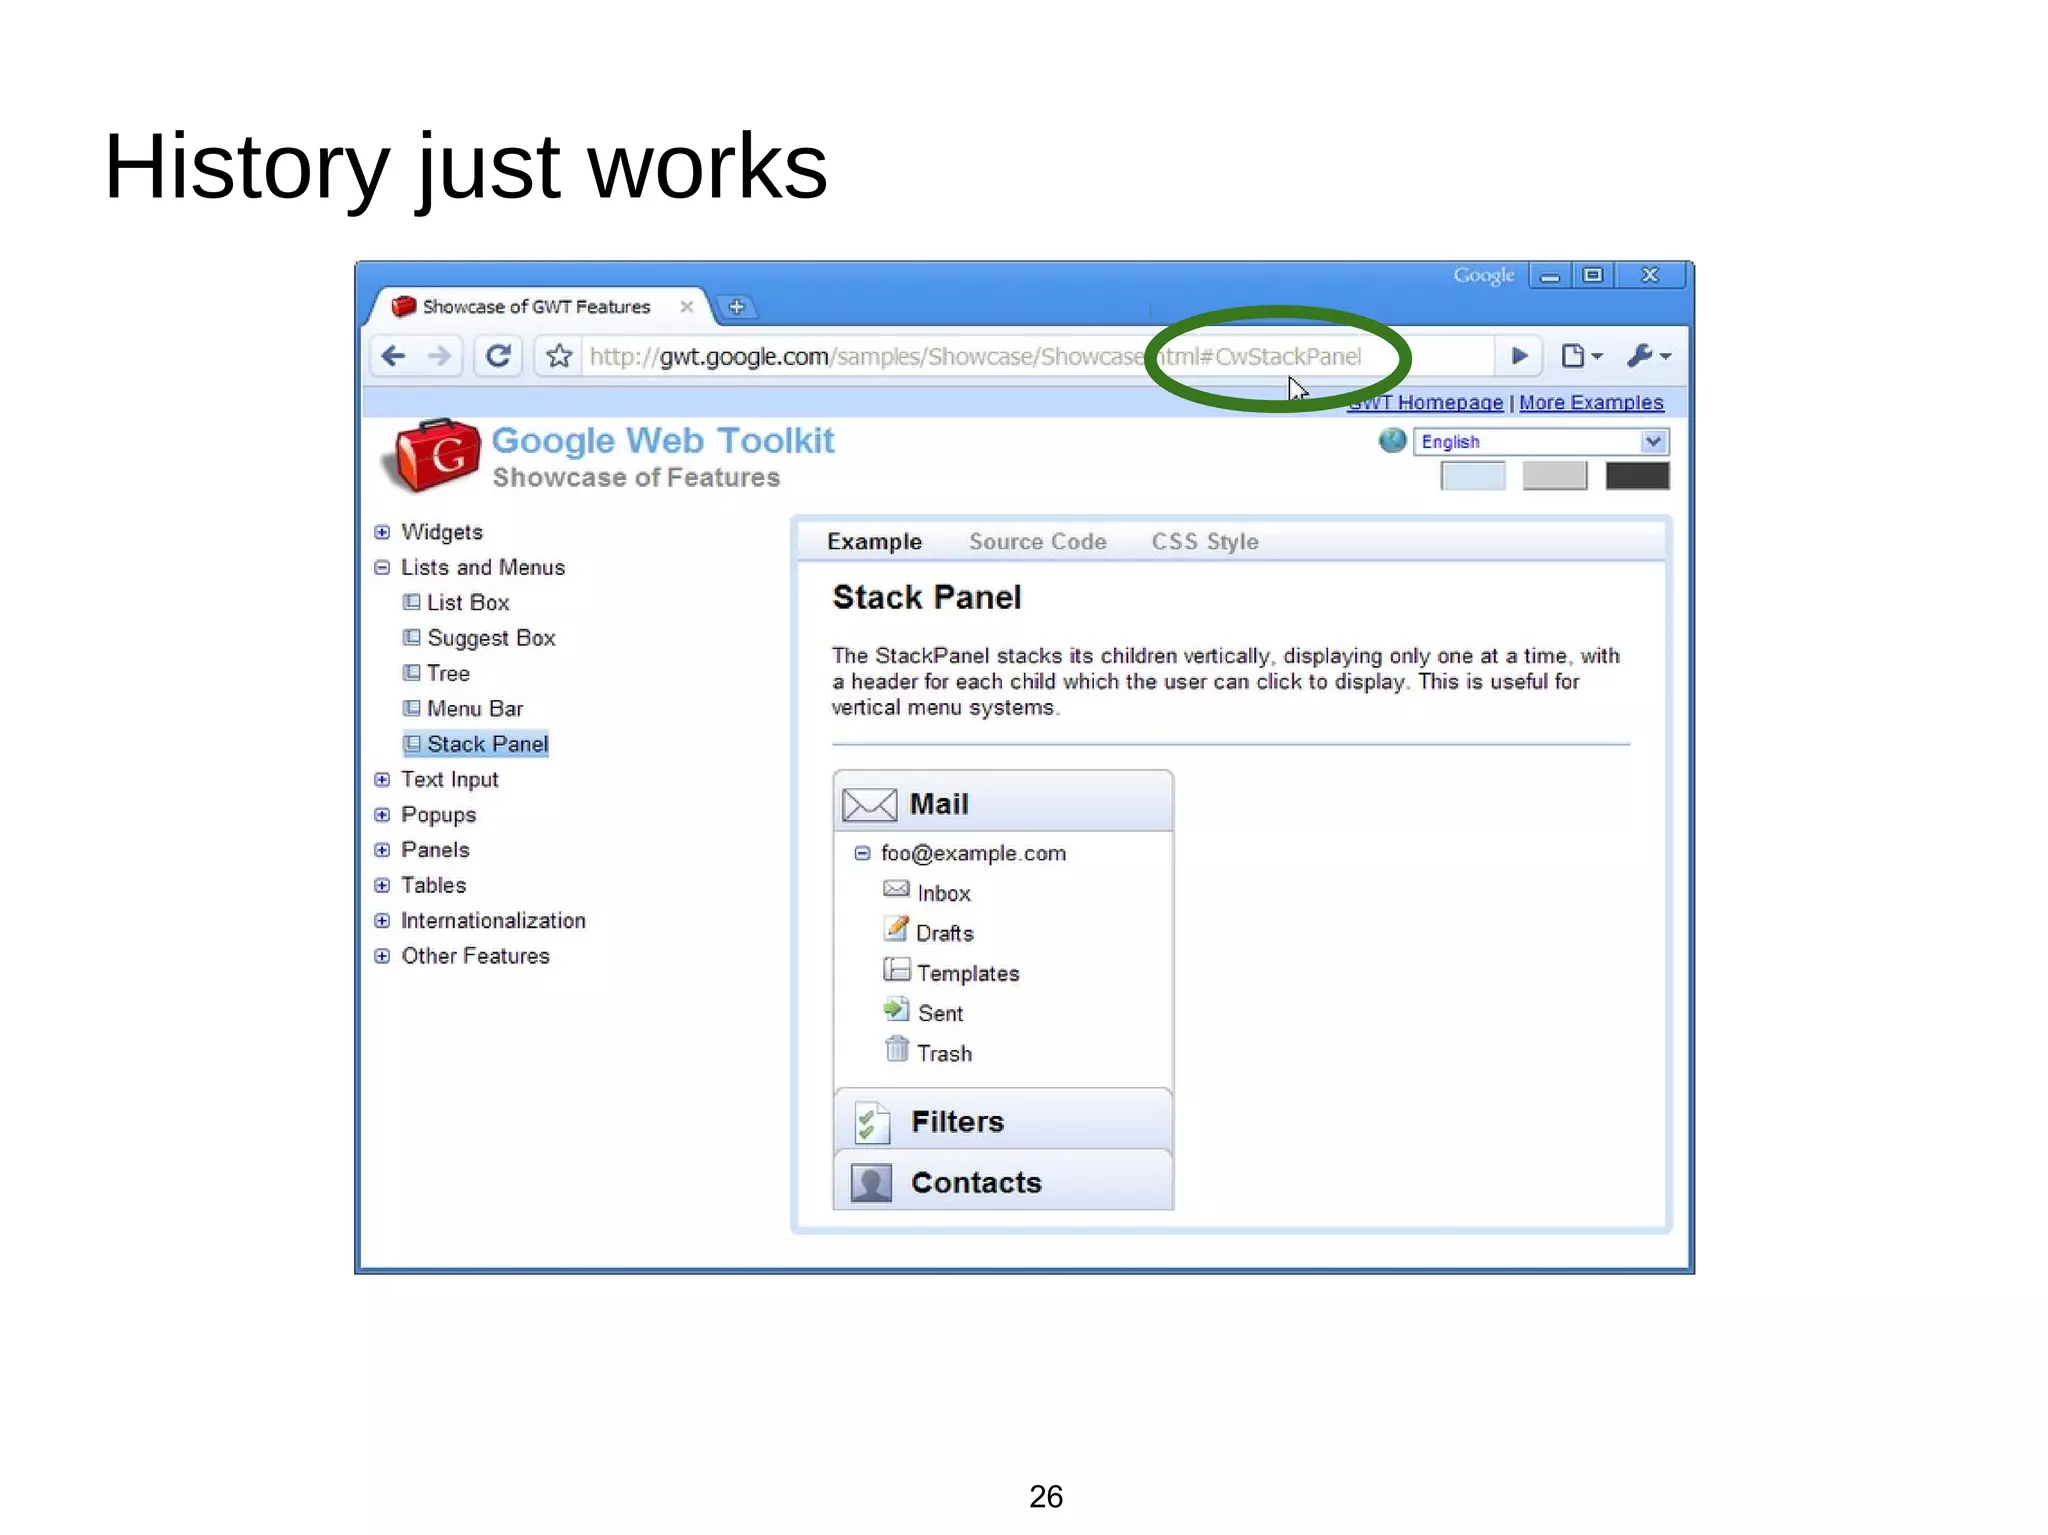Click the Menu Bar item icon
This screenshot has height=1535, width=2048.
pos(412,708)
